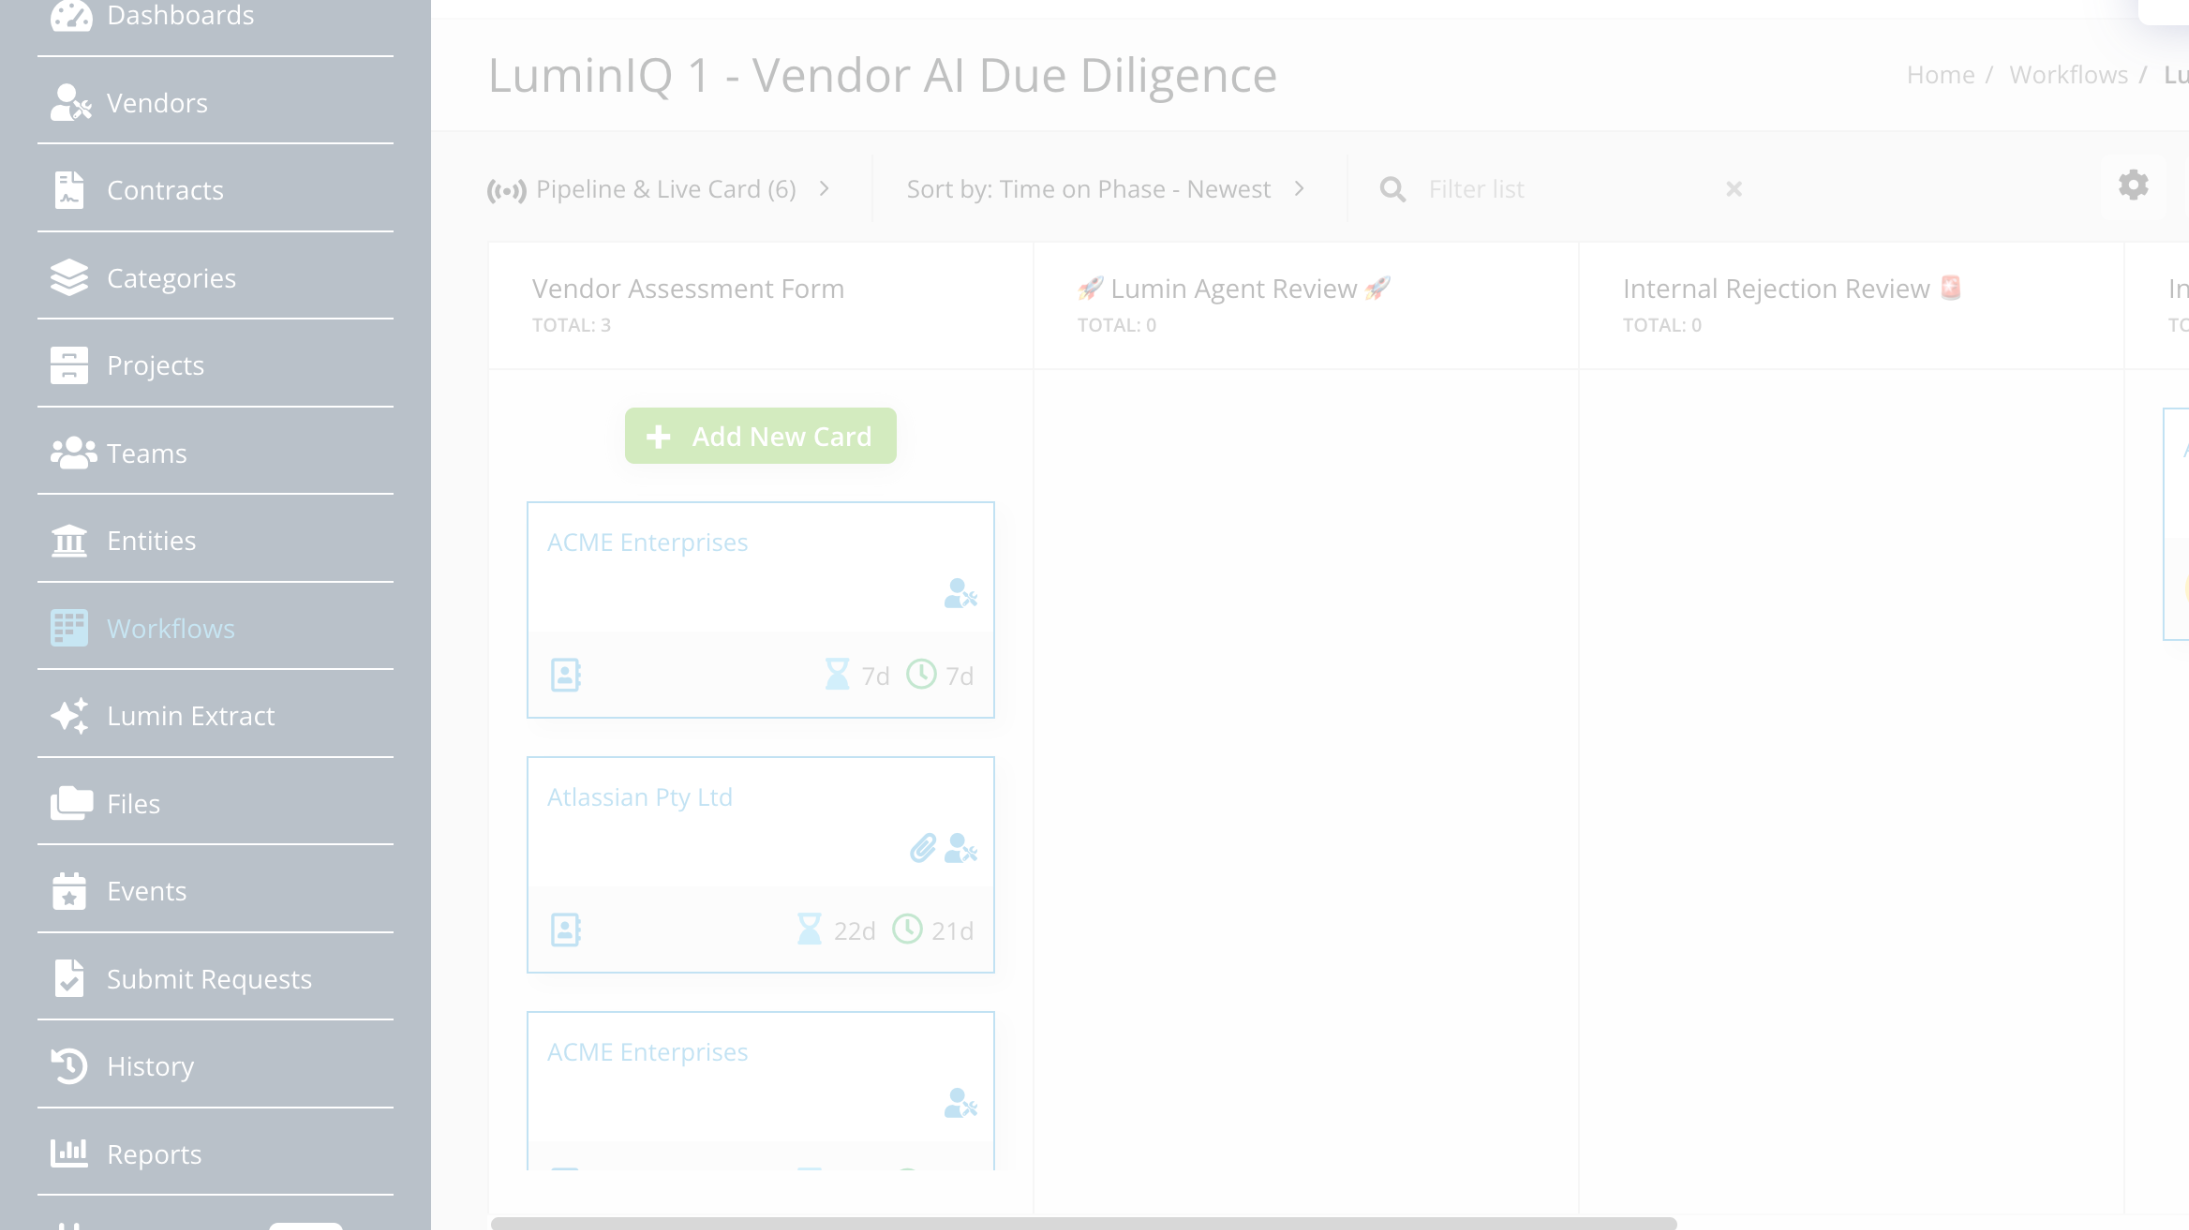Click the Atlassian card attachment paperclip icon
The width and height of the screenshot is (2189, 1230).
pos(922,848)
